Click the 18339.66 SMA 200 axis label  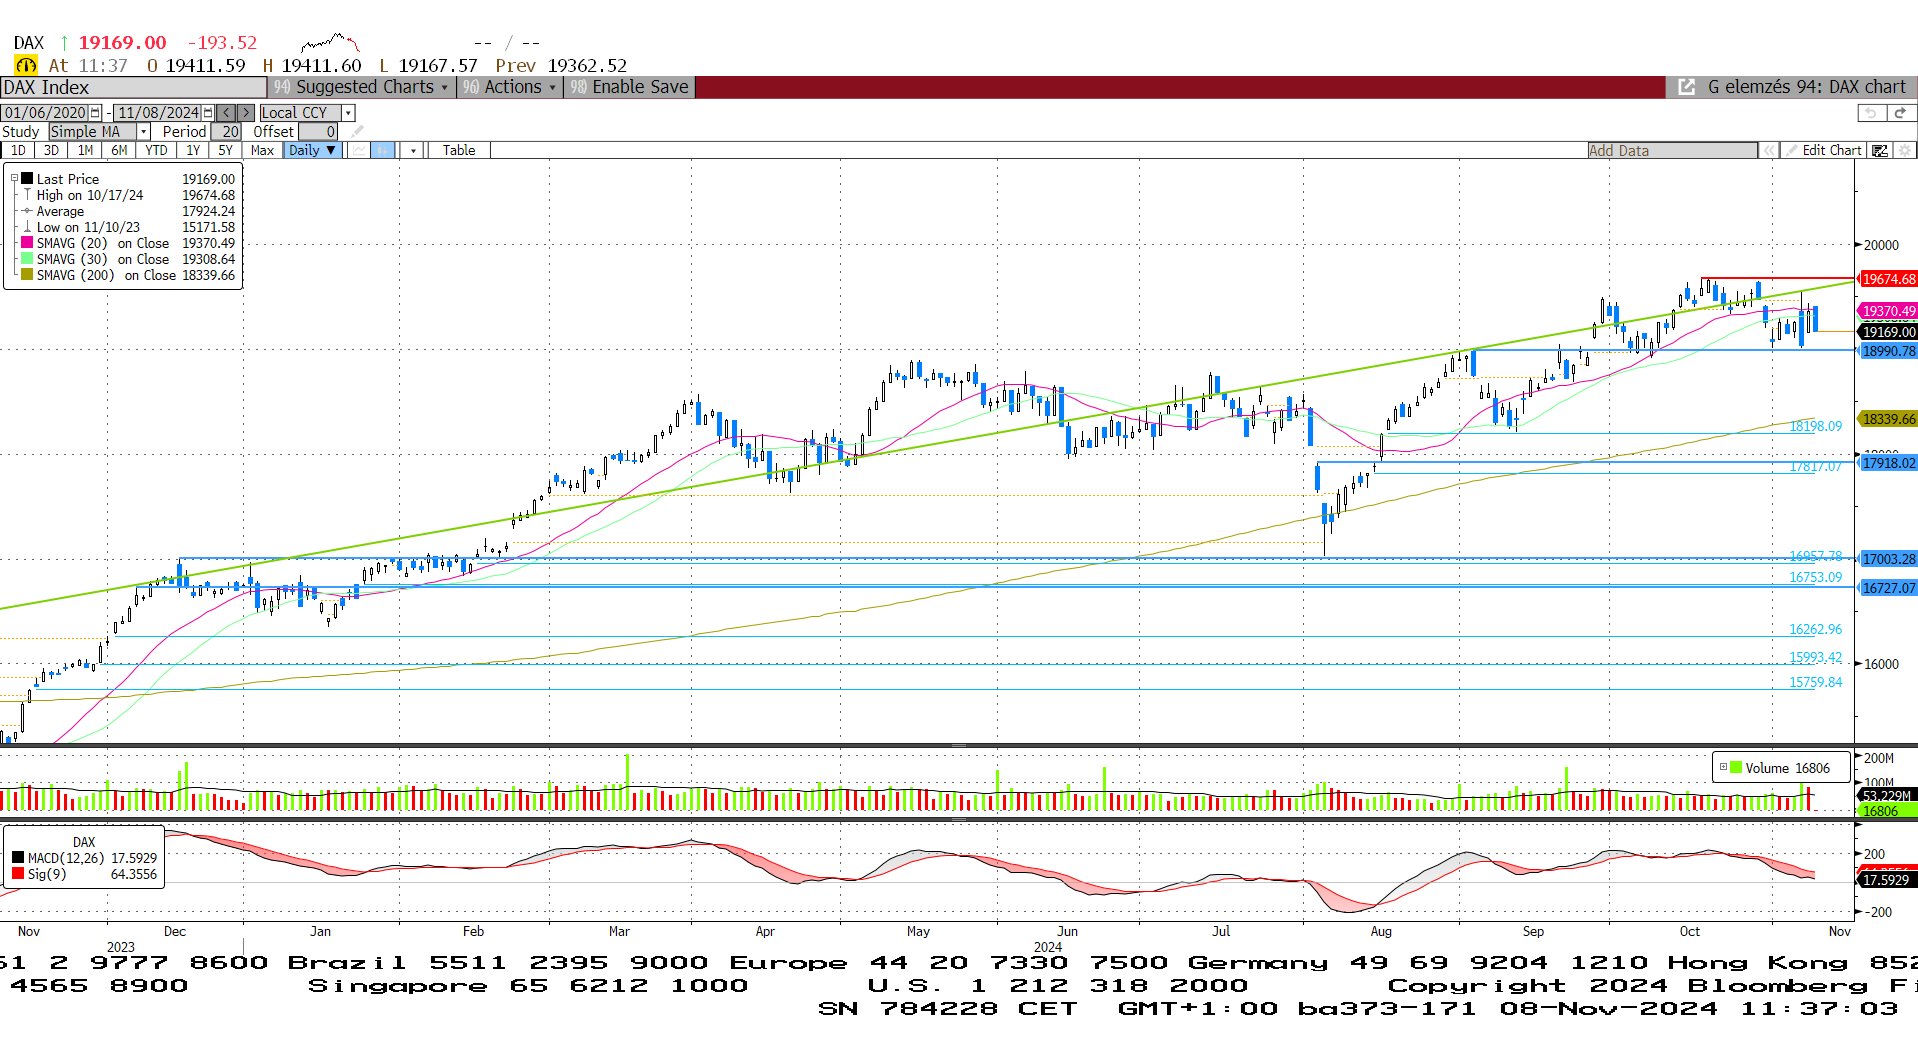click(1888, 419)
